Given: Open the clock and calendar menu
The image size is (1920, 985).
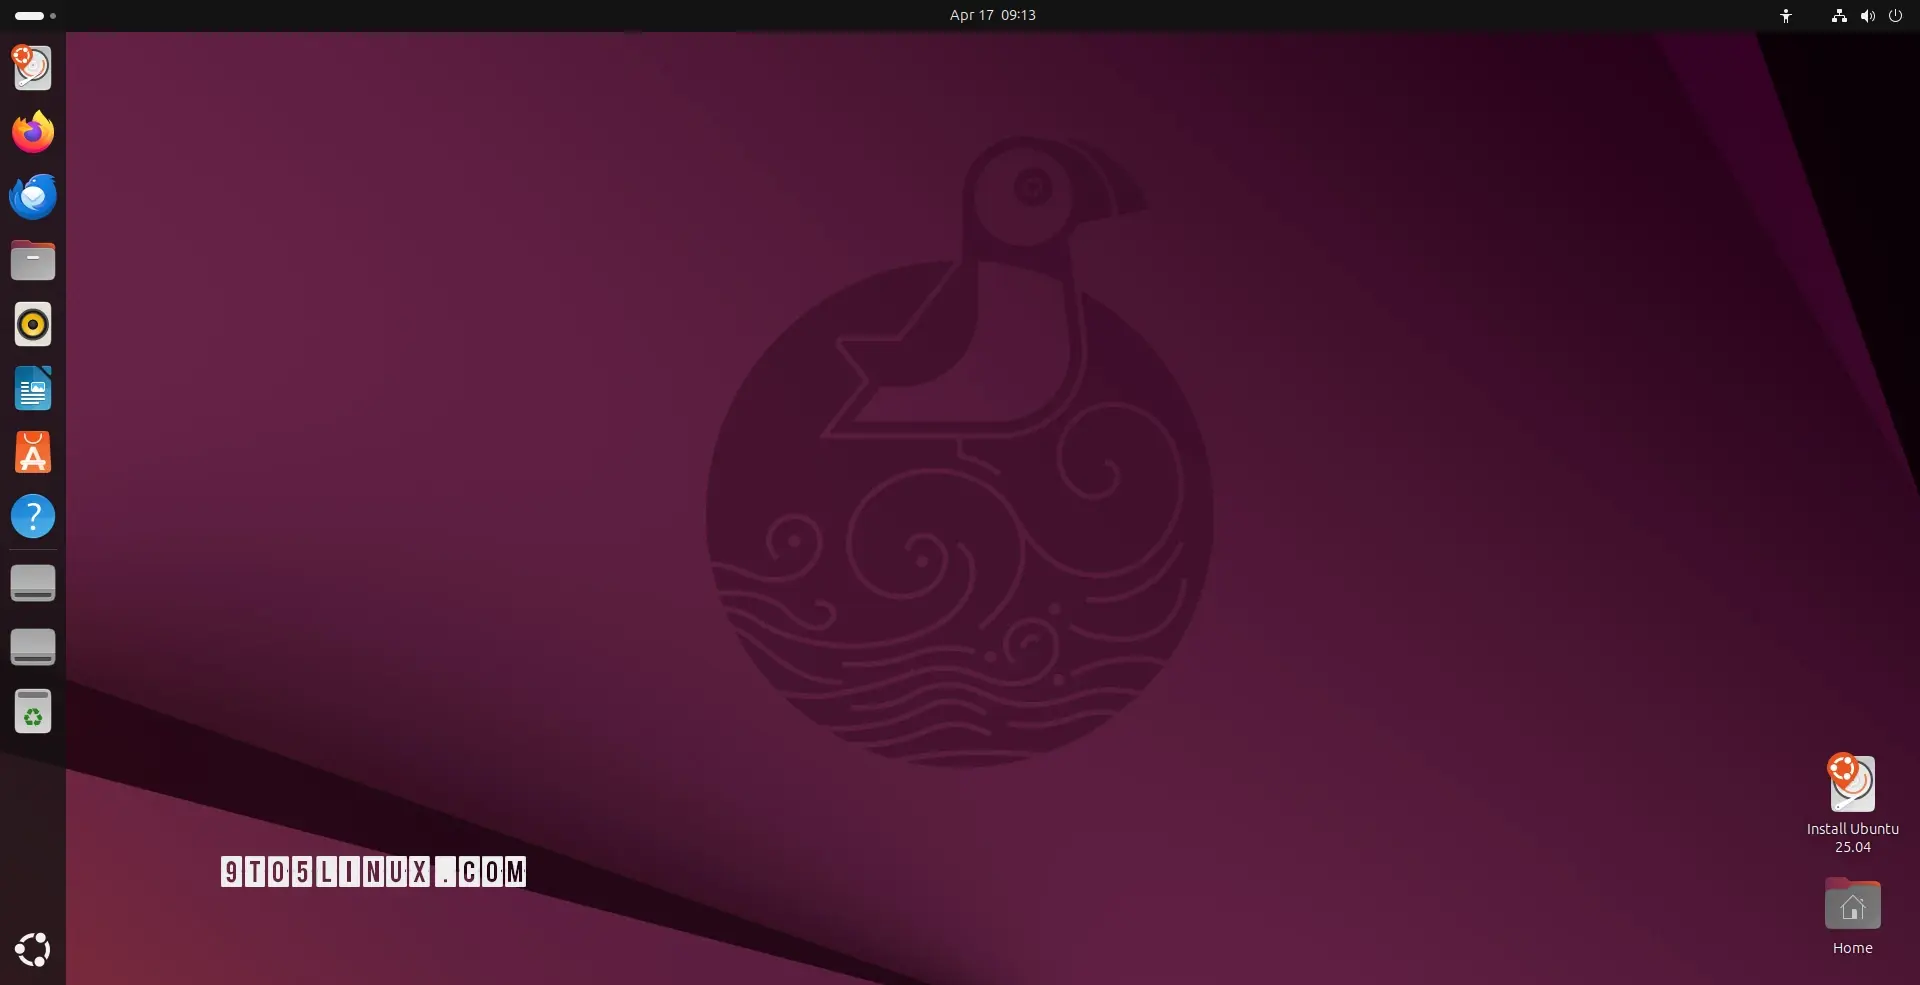Looking at the screenshot, I should click(x=992, y=15).
